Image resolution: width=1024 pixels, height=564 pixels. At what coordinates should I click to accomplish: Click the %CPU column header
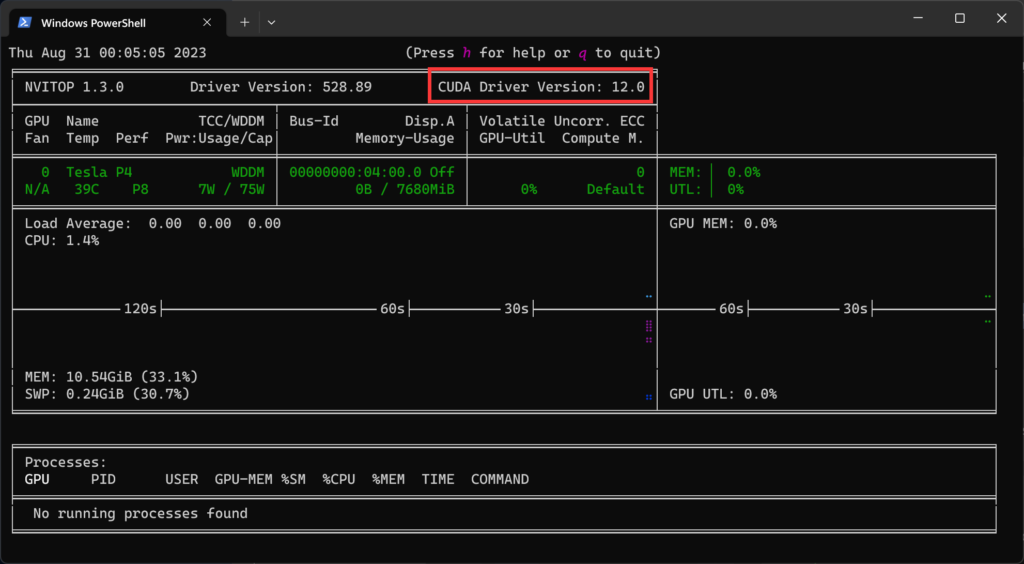pos(339,479)
